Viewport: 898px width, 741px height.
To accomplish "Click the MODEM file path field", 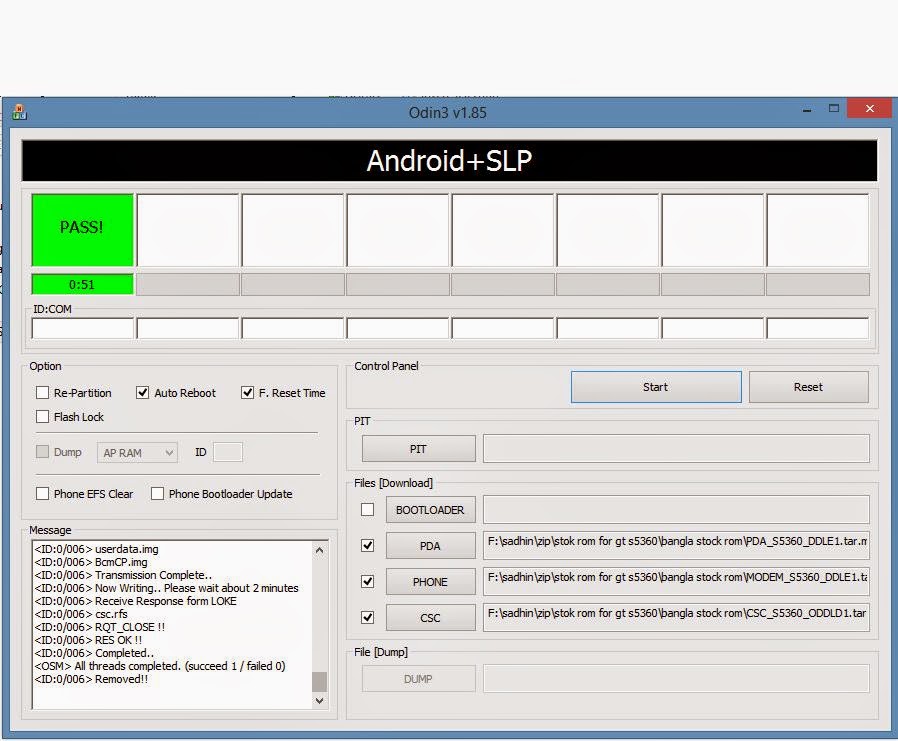I will coord(676,582).
